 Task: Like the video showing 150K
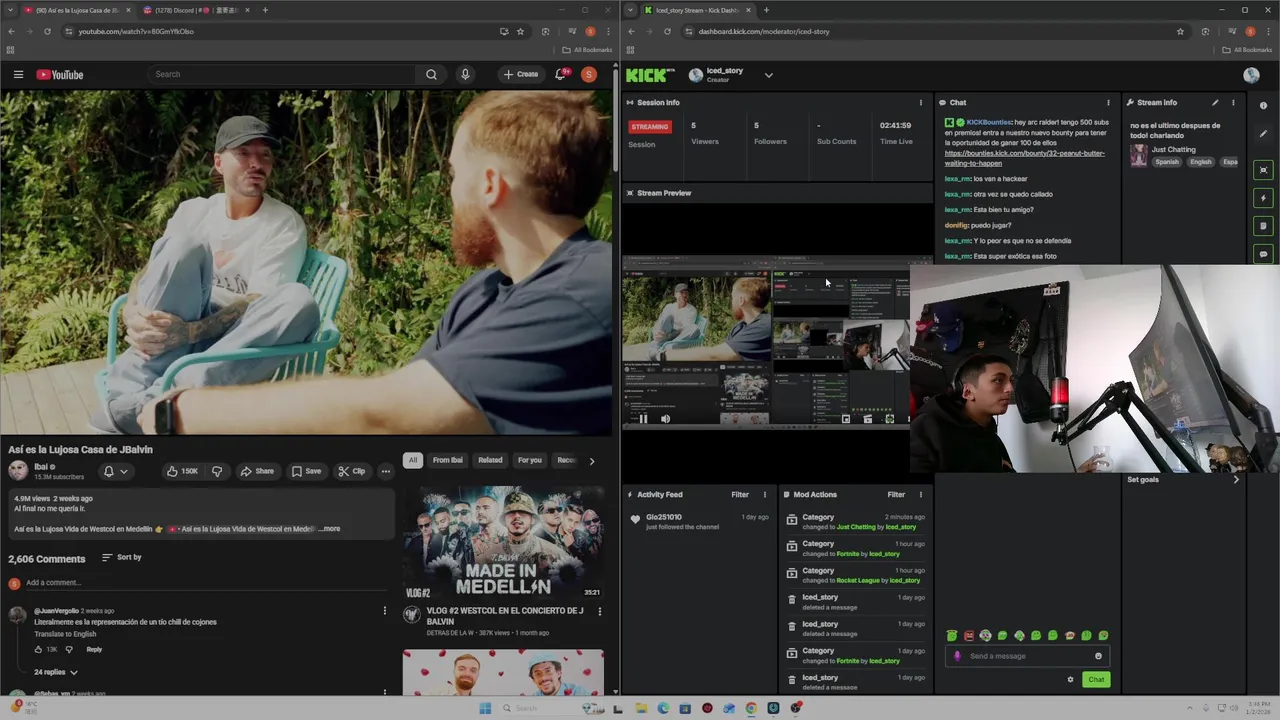coord(181,471)
